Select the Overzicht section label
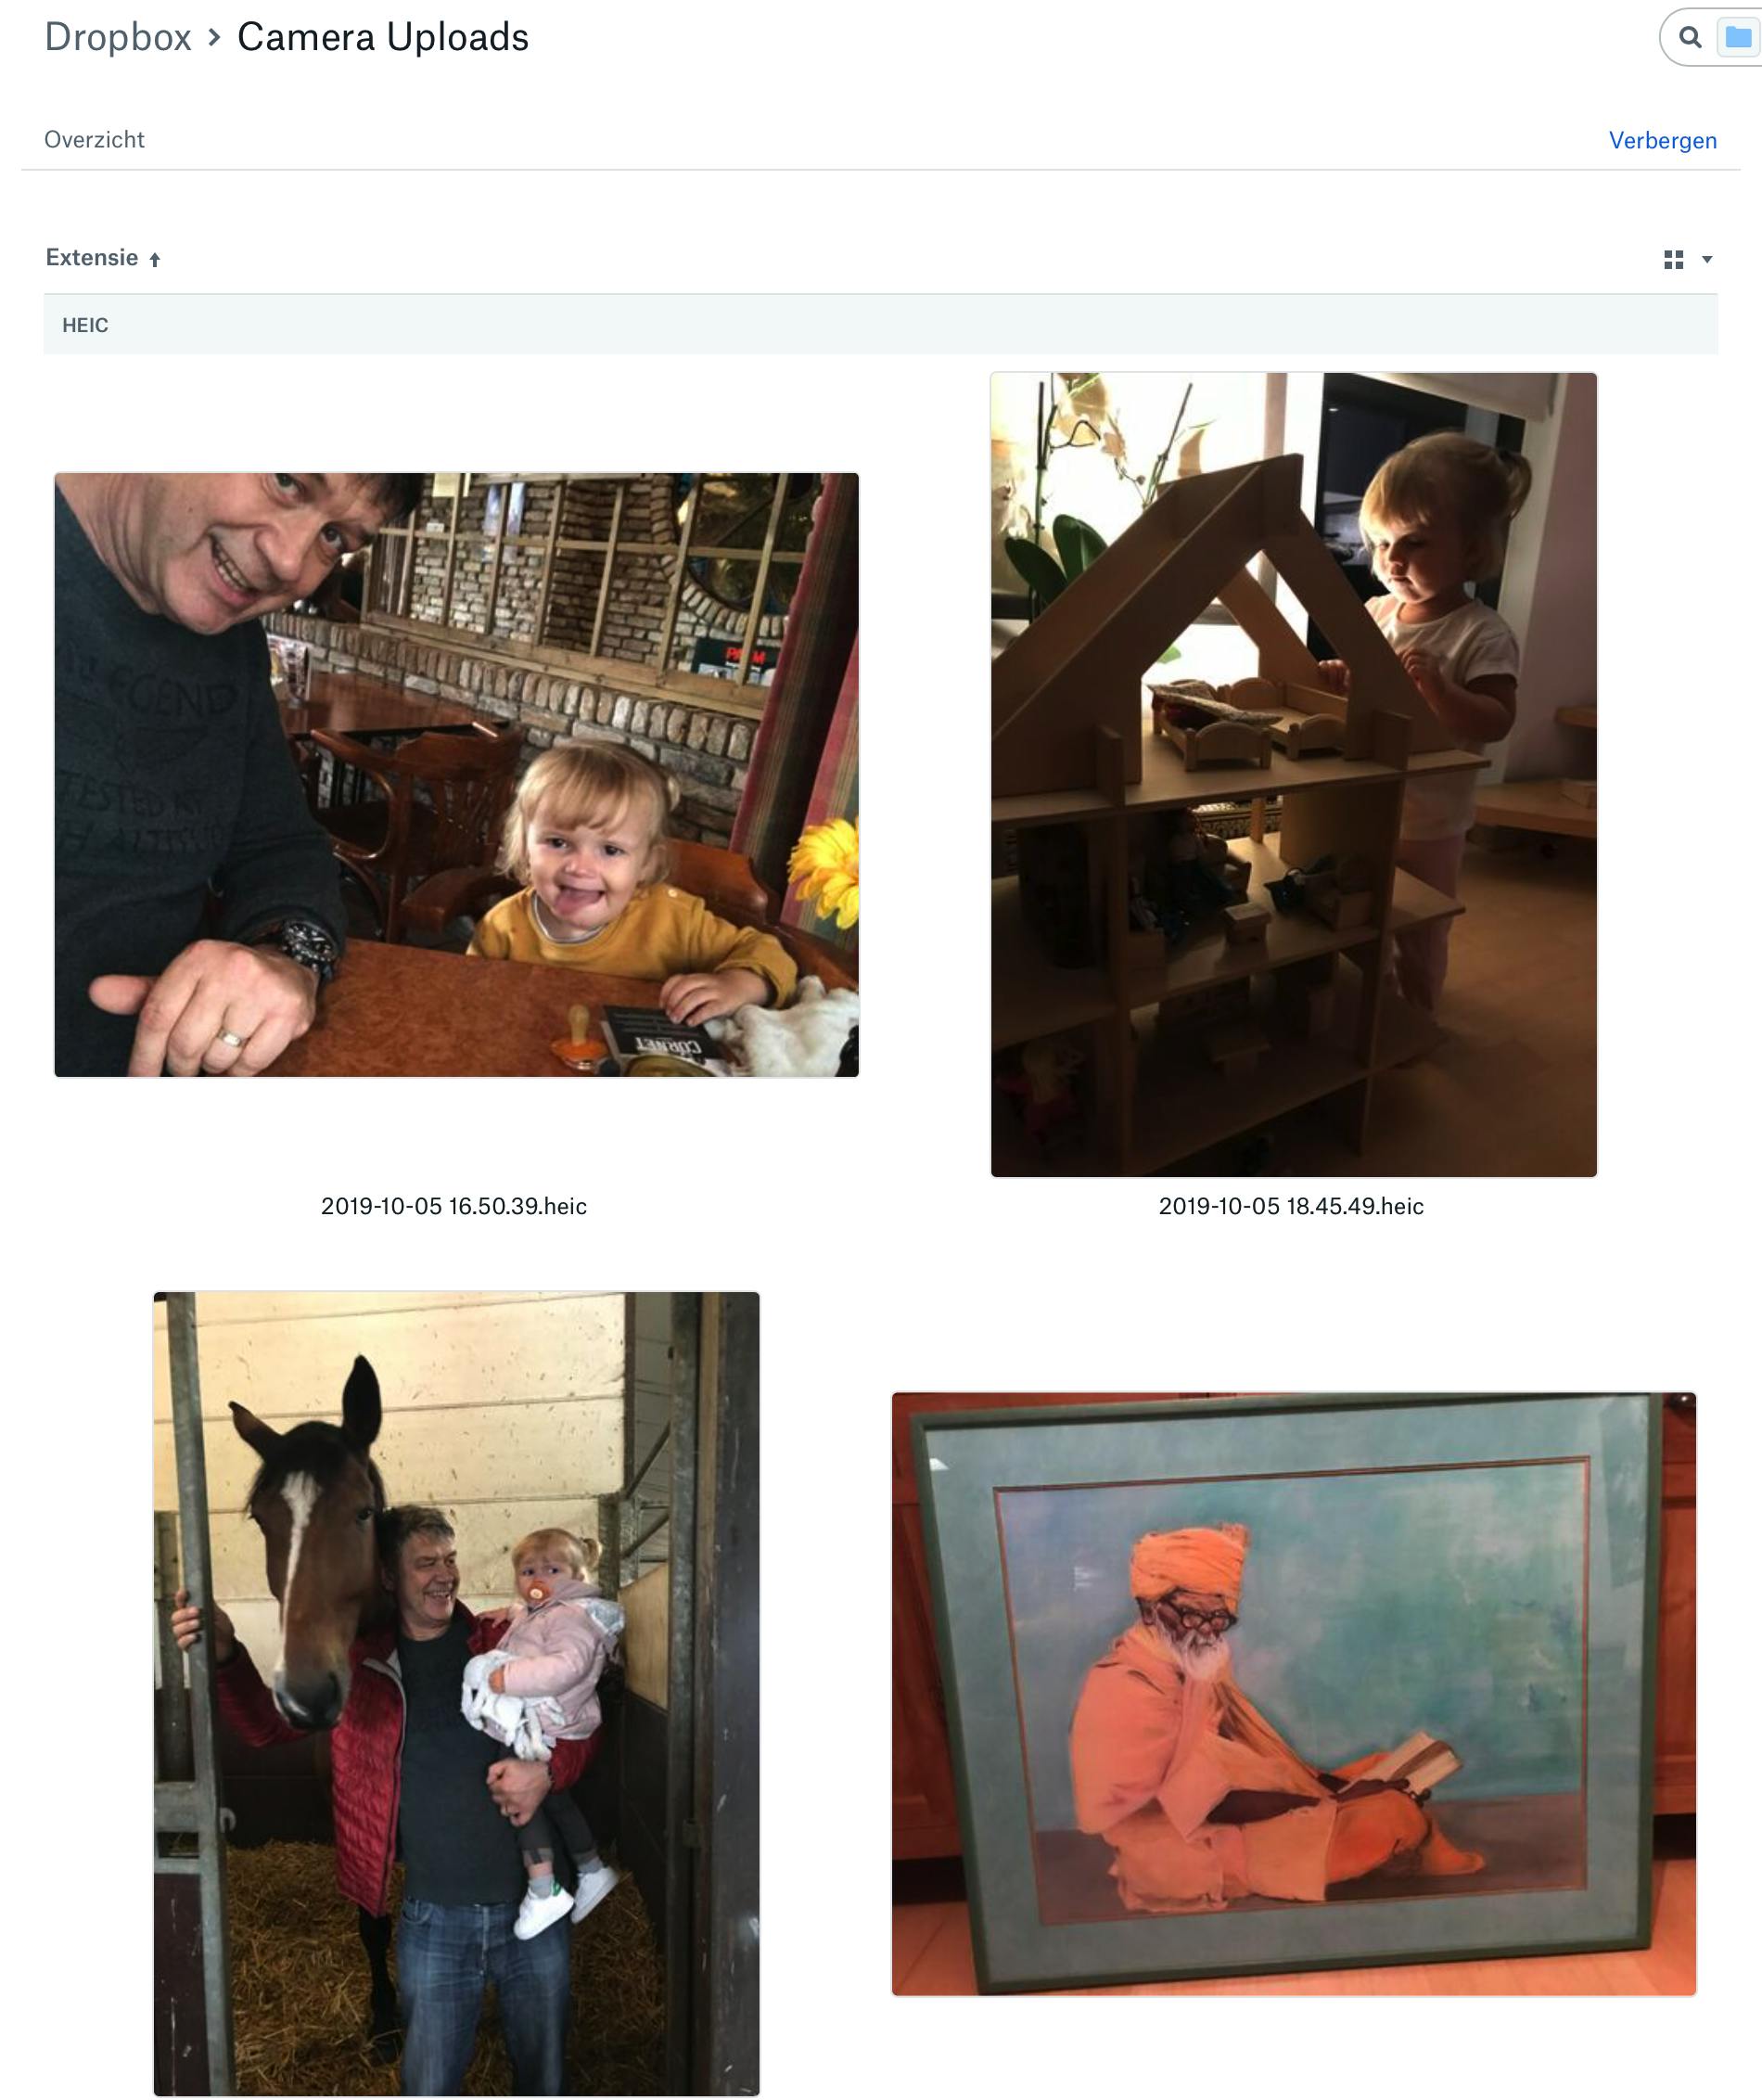1762x2100 pixels. (94, 140)
